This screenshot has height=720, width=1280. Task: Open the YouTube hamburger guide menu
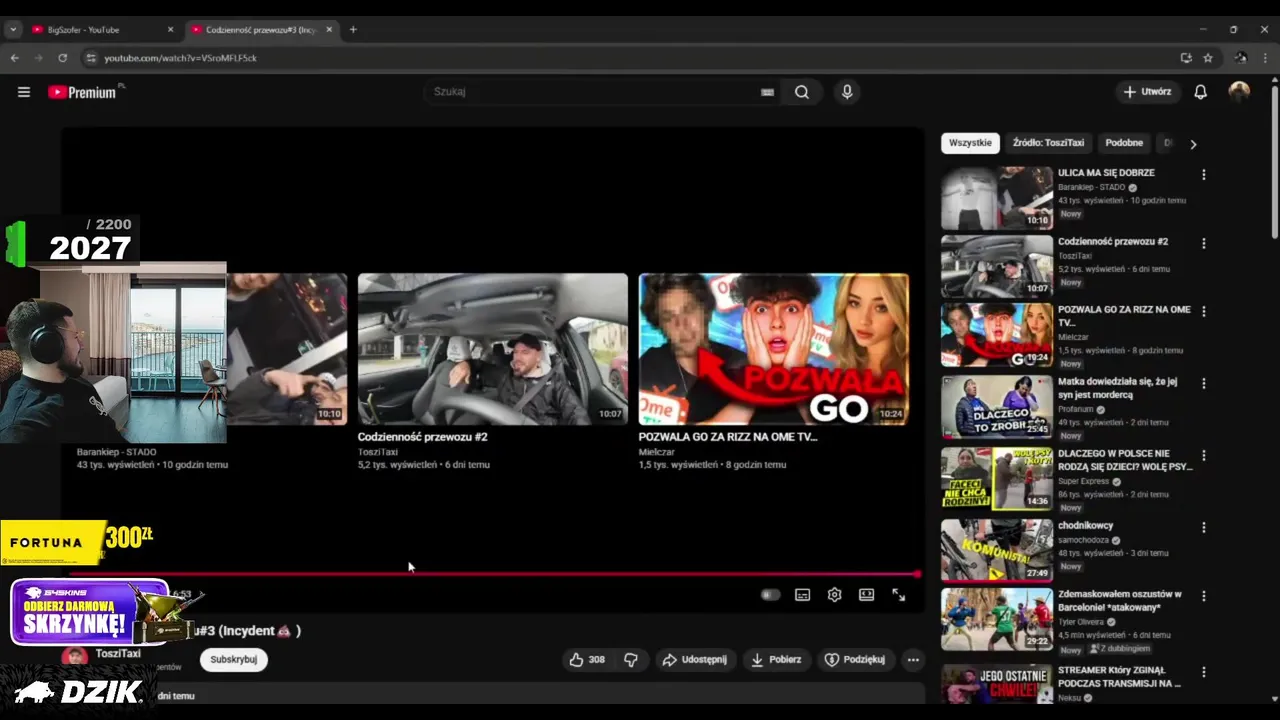coord(23,92)
